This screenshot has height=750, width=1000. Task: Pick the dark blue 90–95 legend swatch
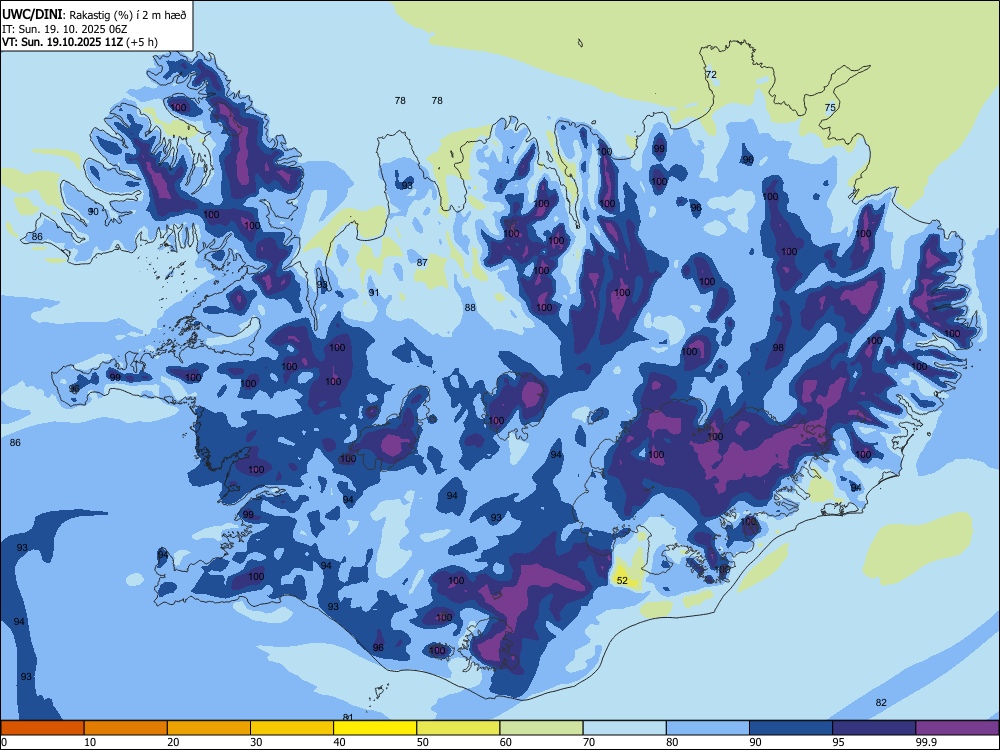[791, 728]
